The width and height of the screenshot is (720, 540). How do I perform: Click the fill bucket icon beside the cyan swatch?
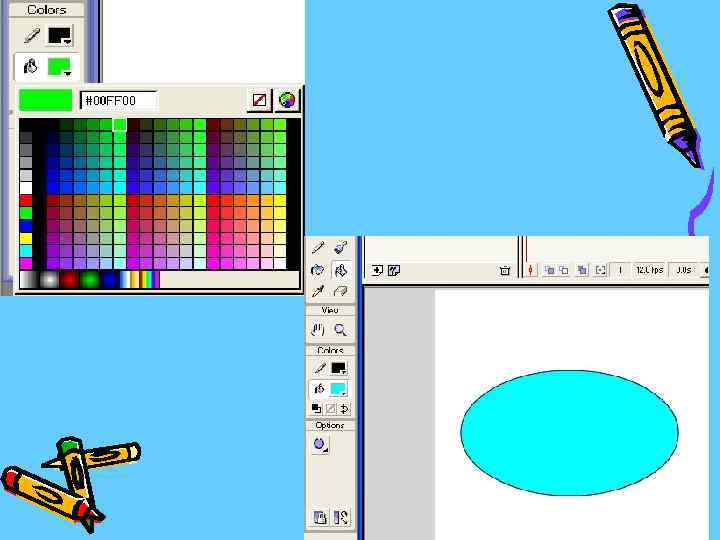pyautogui.click(x=319, y=389)
